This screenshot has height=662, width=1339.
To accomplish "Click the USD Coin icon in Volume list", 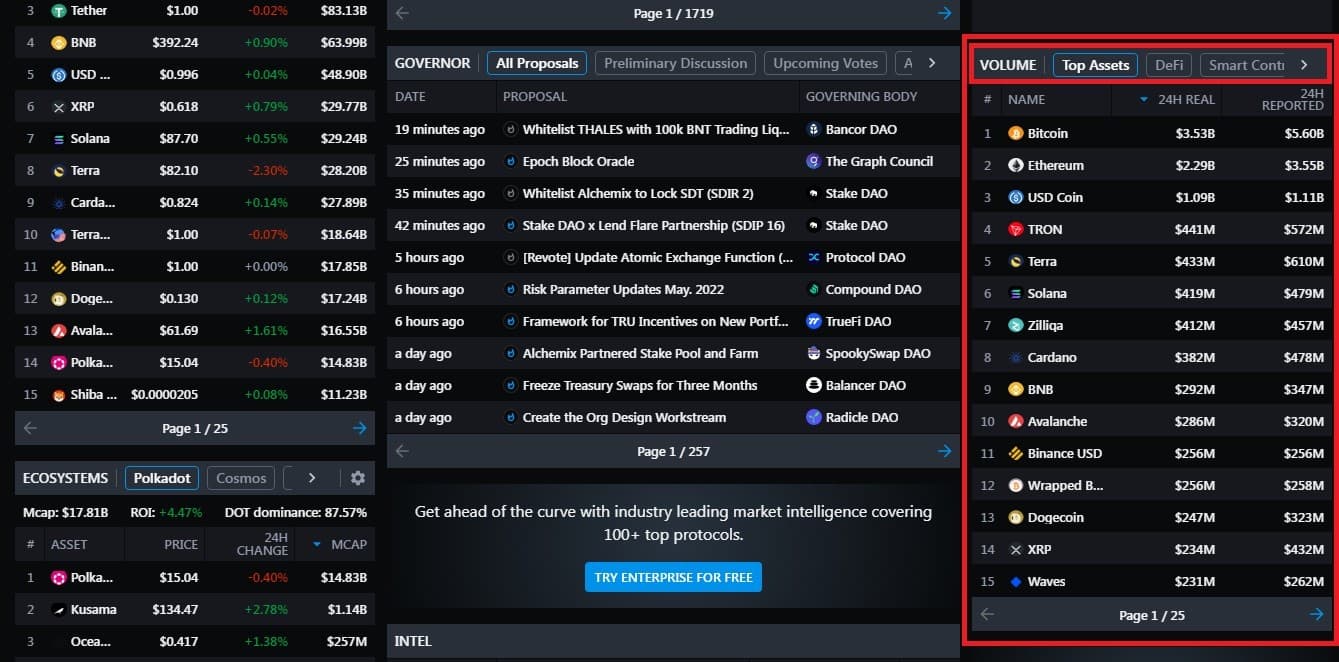I will 1016,197.
